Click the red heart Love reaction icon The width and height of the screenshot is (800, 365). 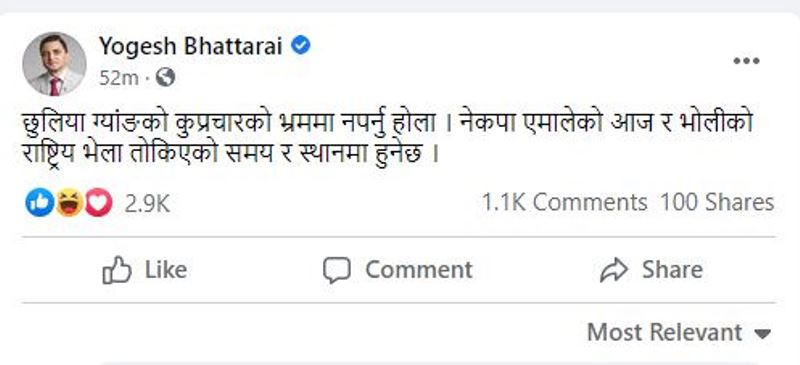pyautogui.click(x=98, y=203)
